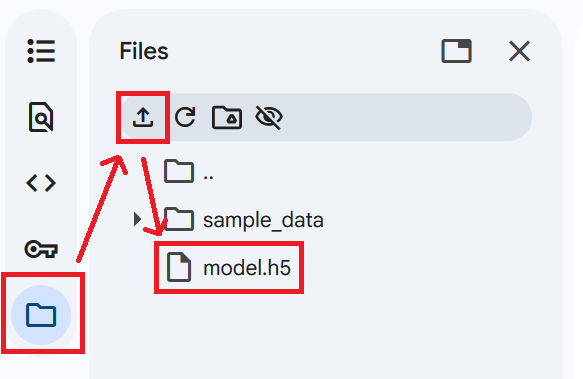Click the sample_data folder icon

pos(179,219)
